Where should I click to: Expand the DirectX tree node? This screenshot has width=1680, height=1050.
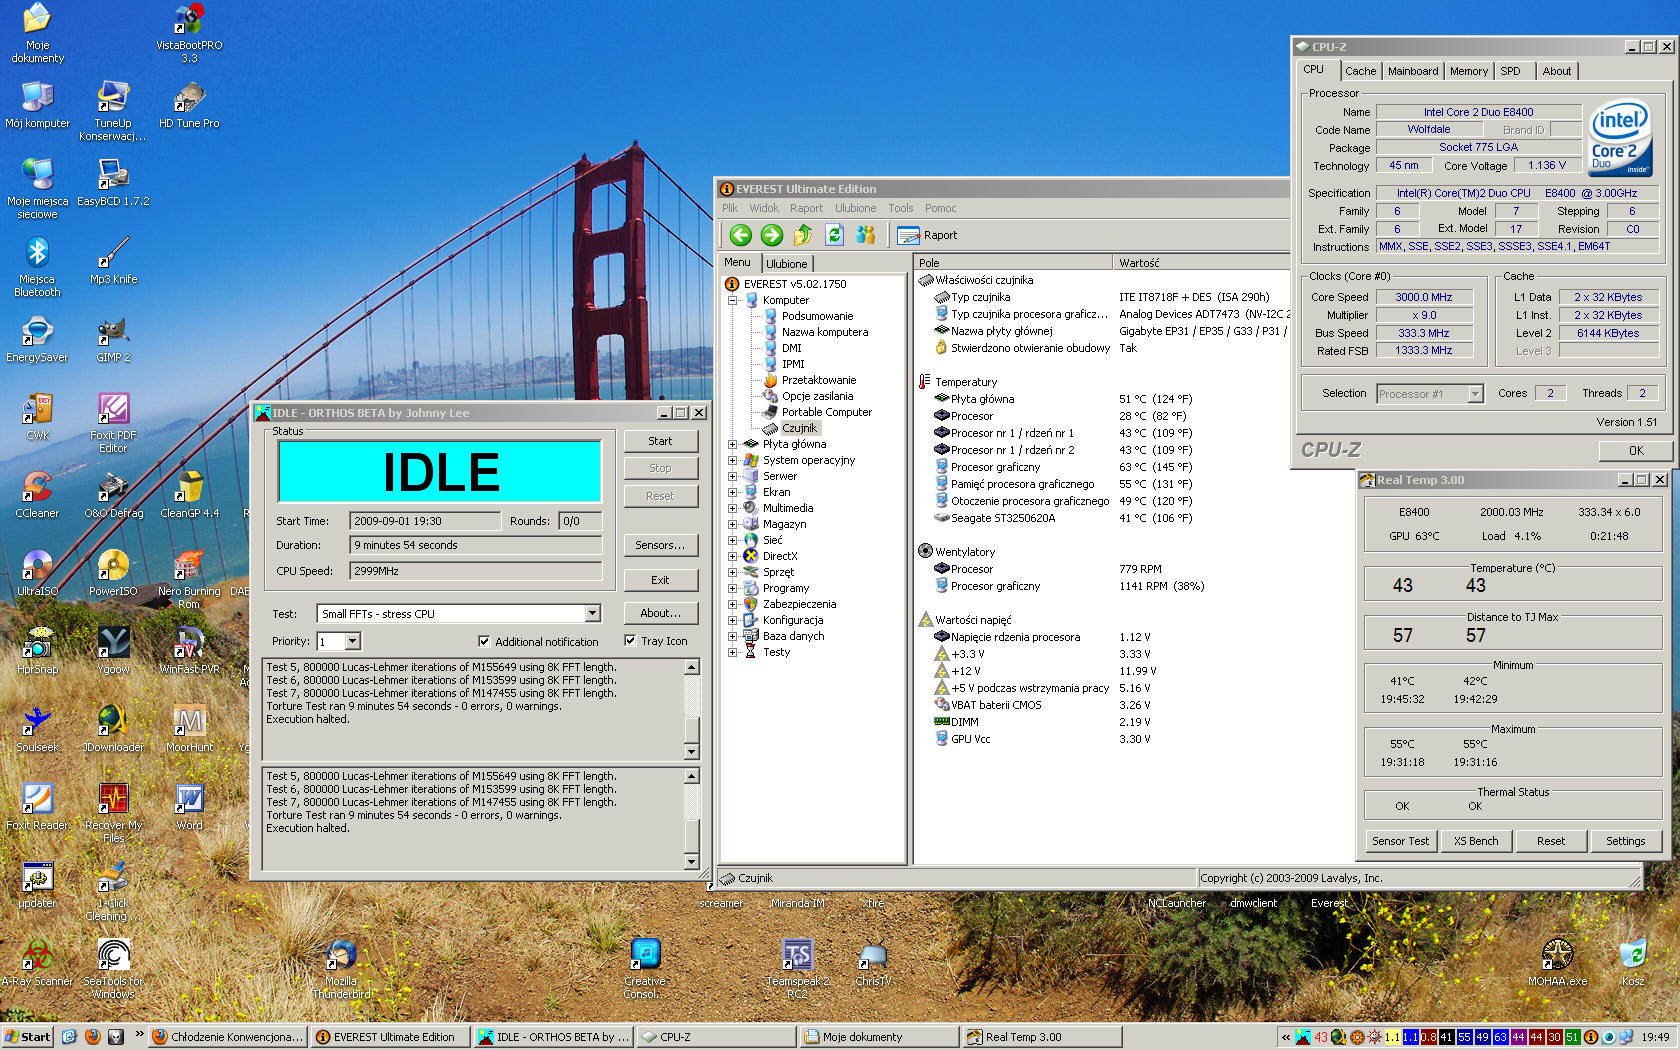coord(733,556)
